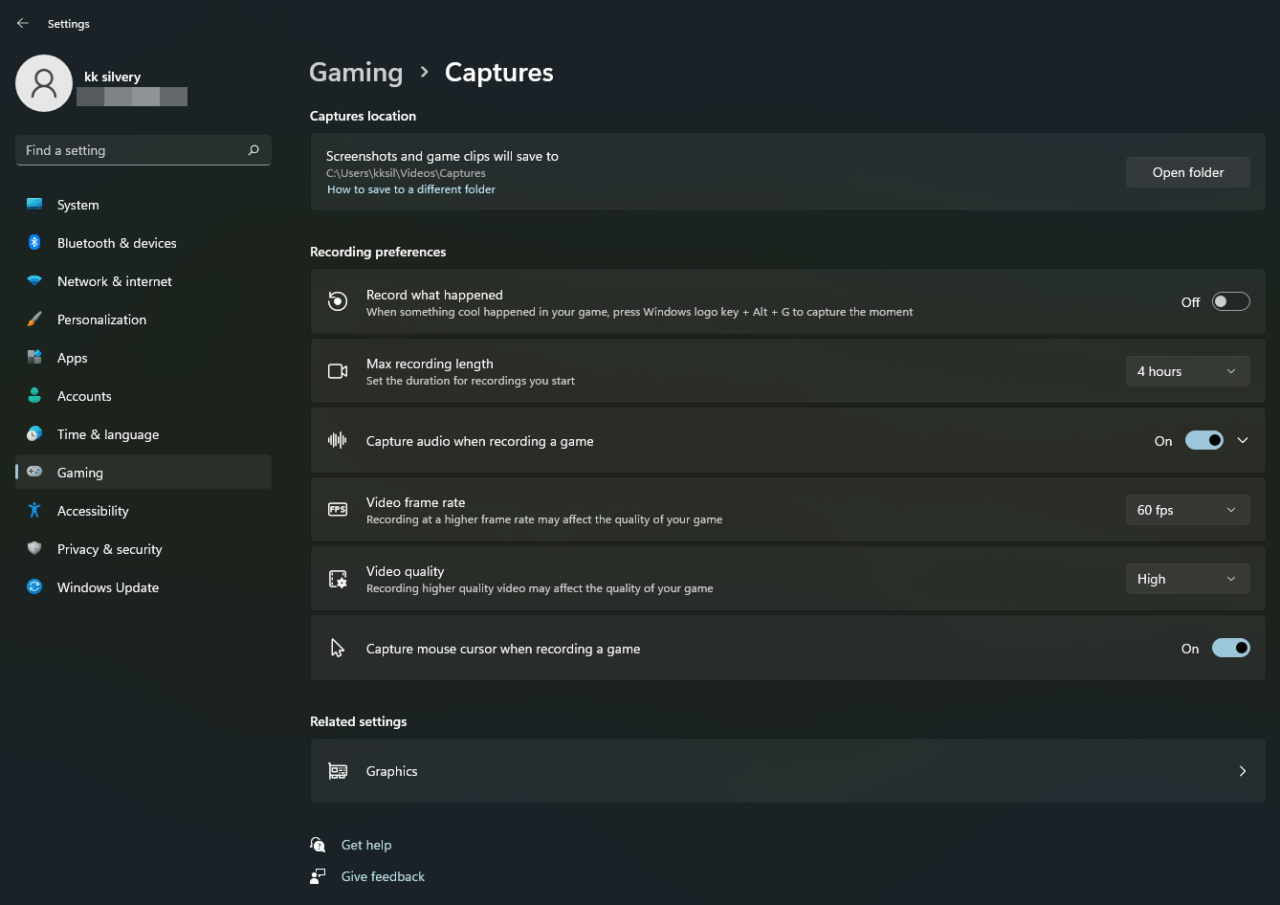The width and height of the screenshot is (1280, 905).
Task: Click the Windows Update sync icon
Action: pyautogui.click(x=34, y=588)
